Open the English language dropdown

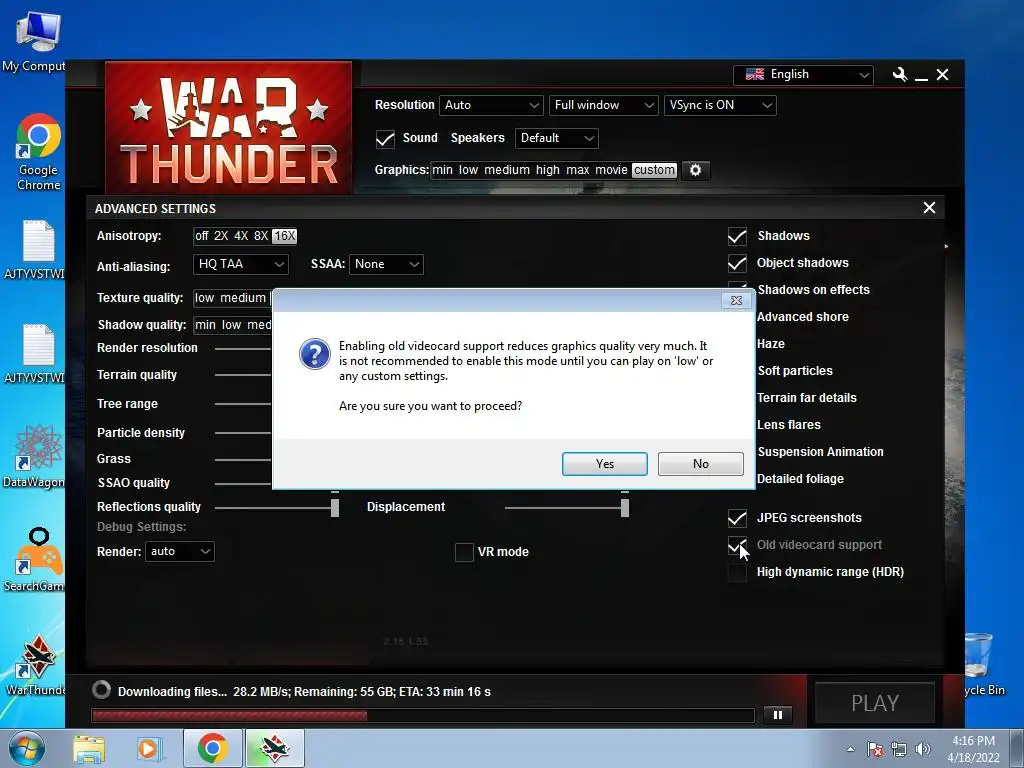pos(803,74)
